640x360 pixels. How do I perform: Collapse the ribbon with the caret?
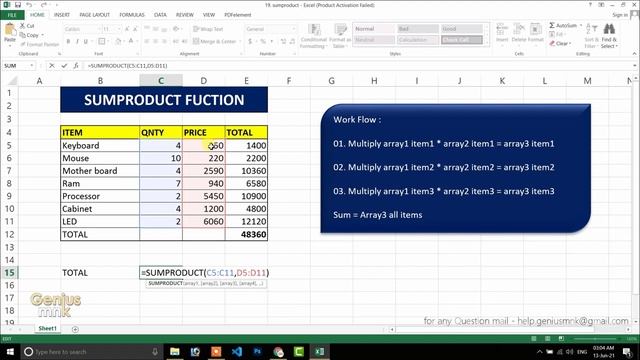click(634, 54)
